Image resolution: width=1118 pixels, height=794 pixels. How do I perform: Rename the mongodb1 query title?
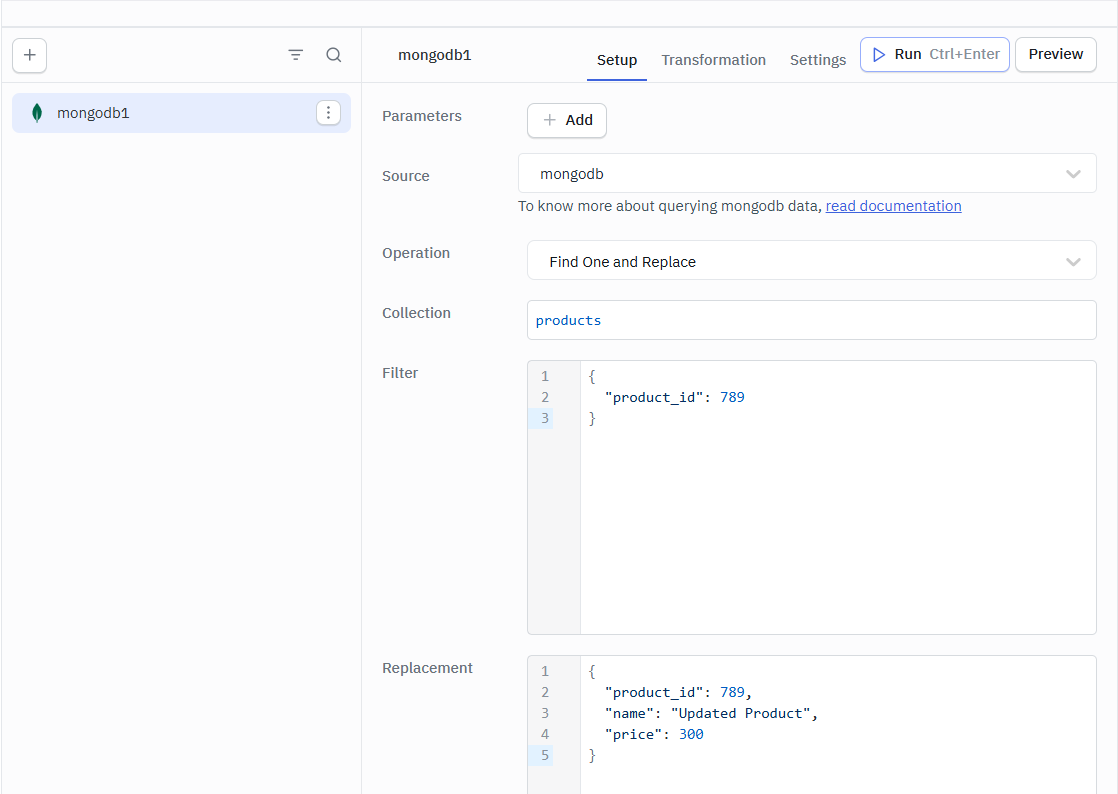tap(435, 55)
